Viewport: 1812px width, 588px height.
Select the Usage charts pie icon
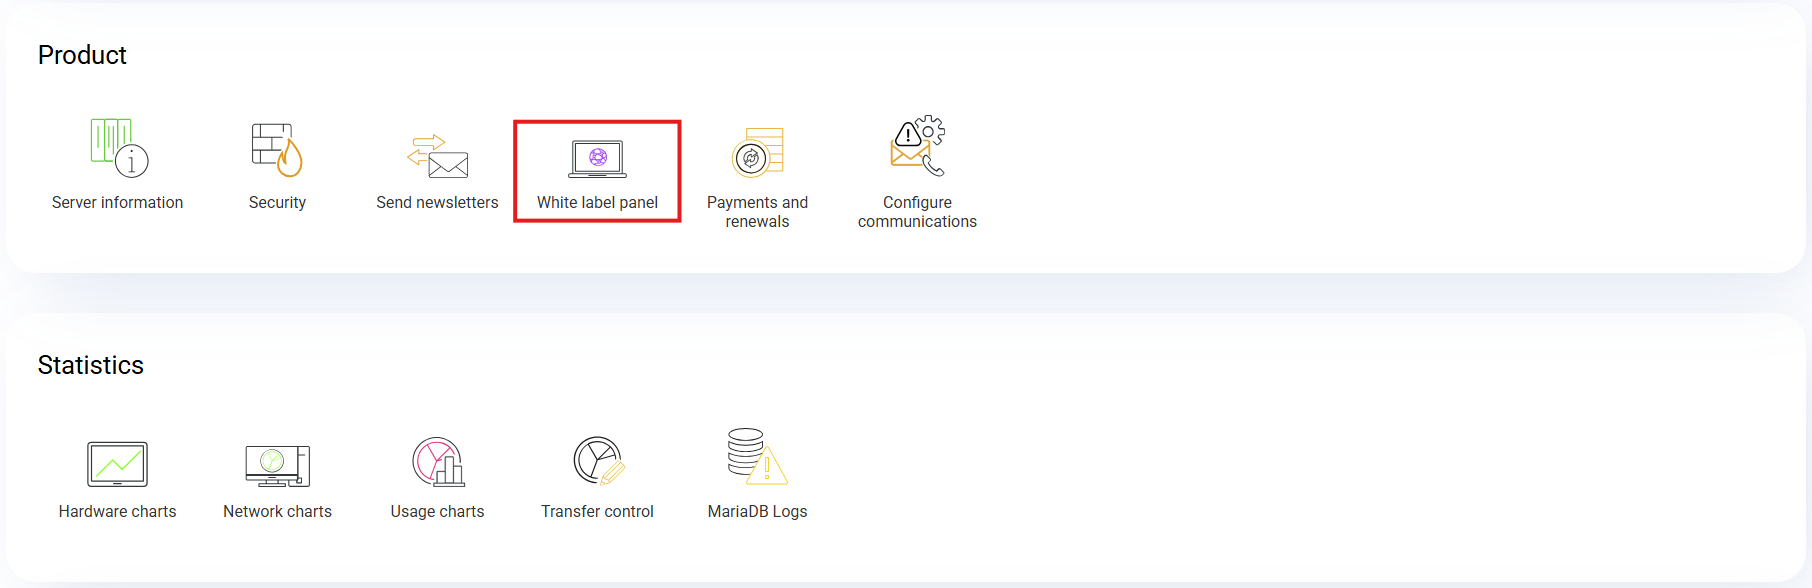(x=438, y=462)
